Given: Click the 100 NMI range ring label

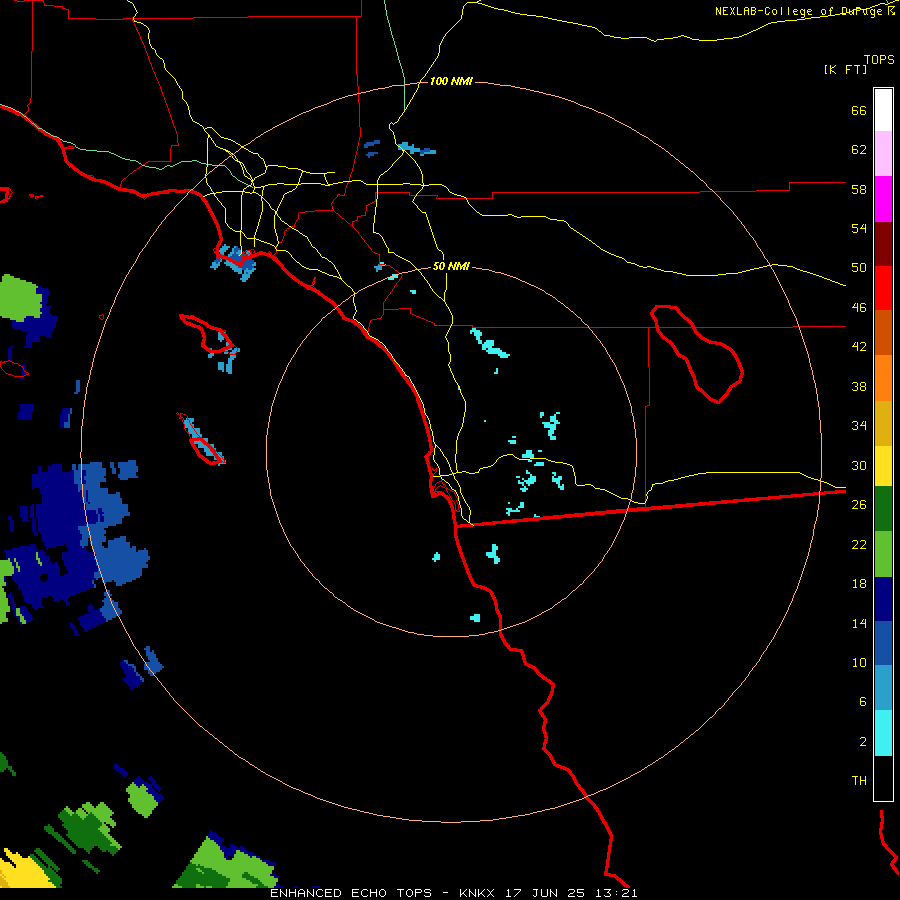Looking at the screenshot, I should 451,82.
